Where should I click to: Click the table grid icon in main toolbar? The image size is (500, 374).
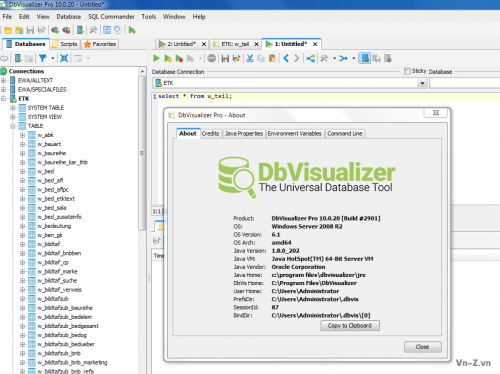coord(107,30)
